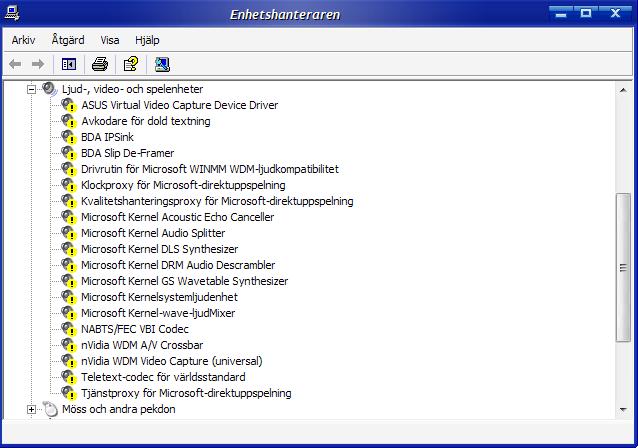
Task: Select the Ljud-, video- och spelenheter category
Action: coord(132,89)
